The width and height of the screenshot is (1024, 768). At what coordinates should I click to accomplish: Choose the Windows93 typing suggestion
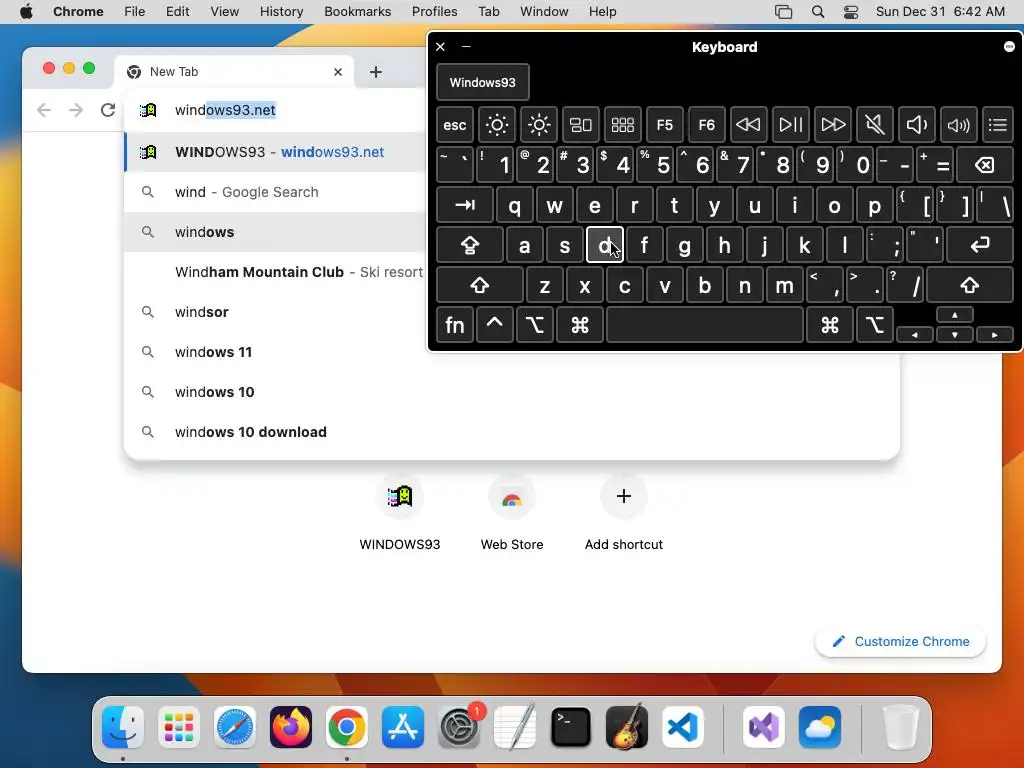pyautogui.click(x=483, y=82)
